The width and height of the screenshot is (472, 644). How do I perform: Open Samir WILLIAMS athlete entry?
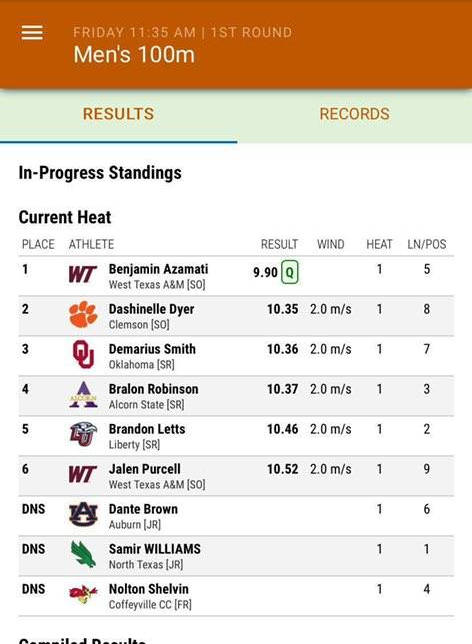[x=154, y=549]
